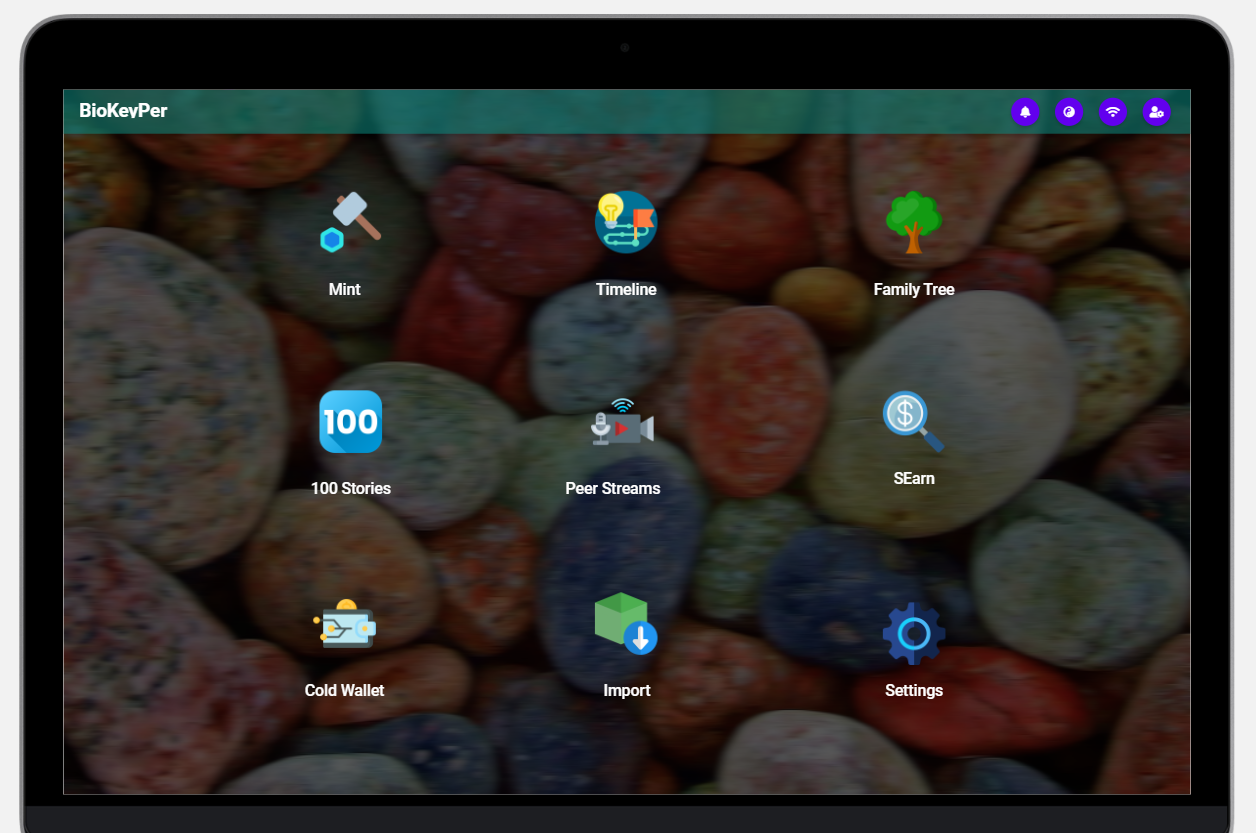The width and height of the screenshot is (1256, 833).
Task: Open the Mint hammer icon
Action: pyautogui.click(x=349, y=221)
